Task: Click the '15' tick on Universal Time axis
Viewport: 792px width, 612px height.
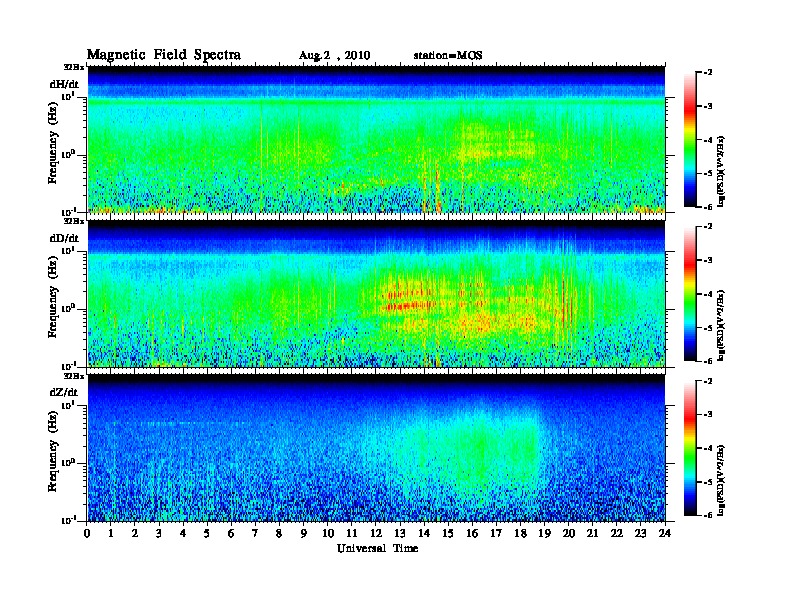Action: pyautogui.click(x=448, y=533)
